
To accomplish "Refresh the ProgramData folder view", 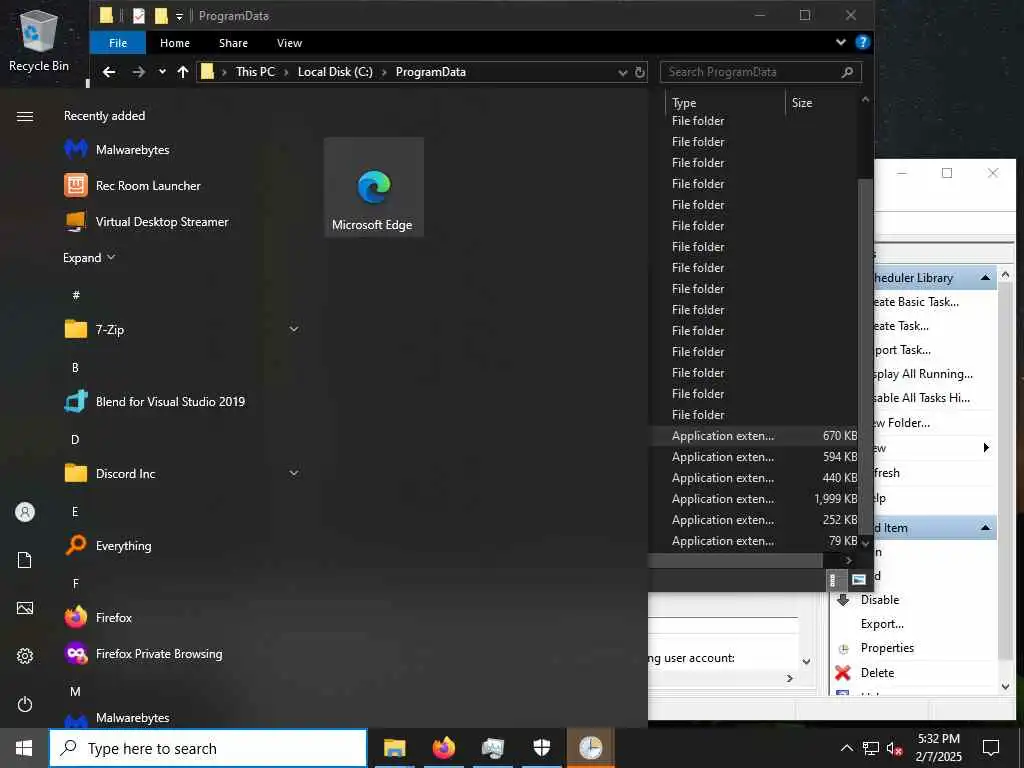I will [x=641, y=72].
